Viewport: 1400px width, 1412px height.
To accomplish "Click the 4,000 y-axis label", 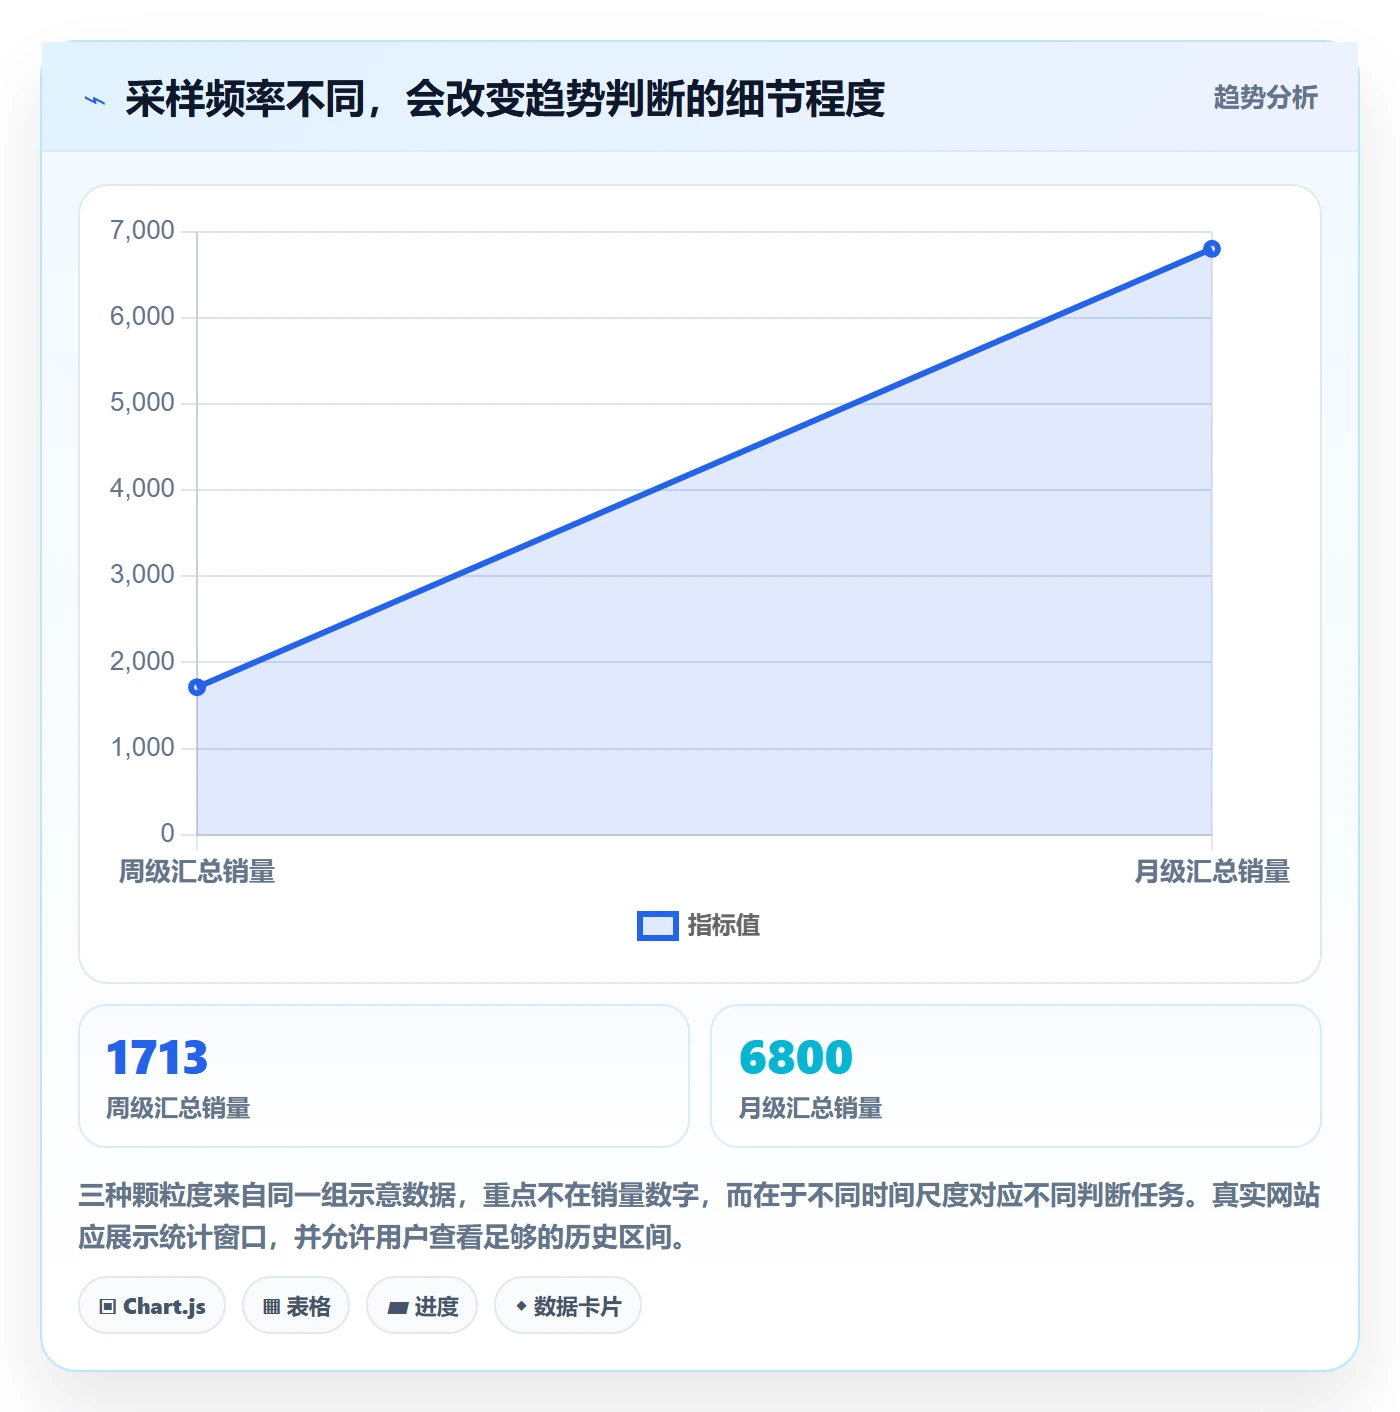I will tap(142, 489).
